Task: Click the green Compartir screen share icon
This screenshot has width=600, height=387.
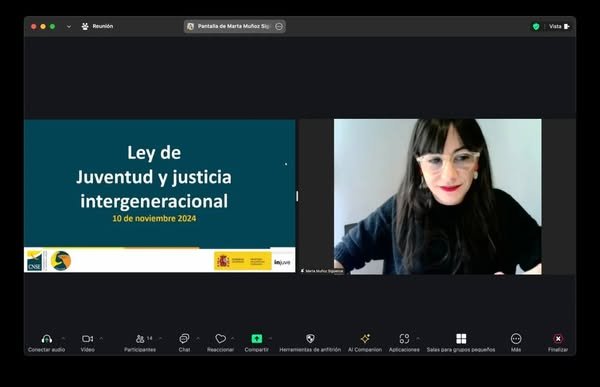Action: coord(256,339)
